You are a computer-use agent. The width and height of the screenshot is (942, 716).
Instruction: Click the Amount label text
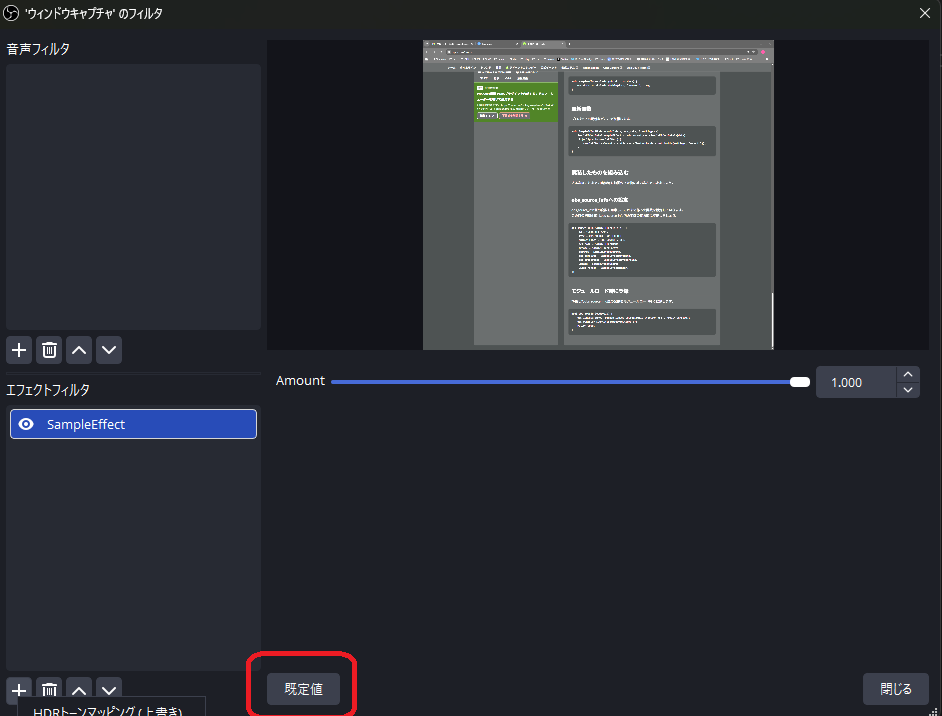coord(300,381)
